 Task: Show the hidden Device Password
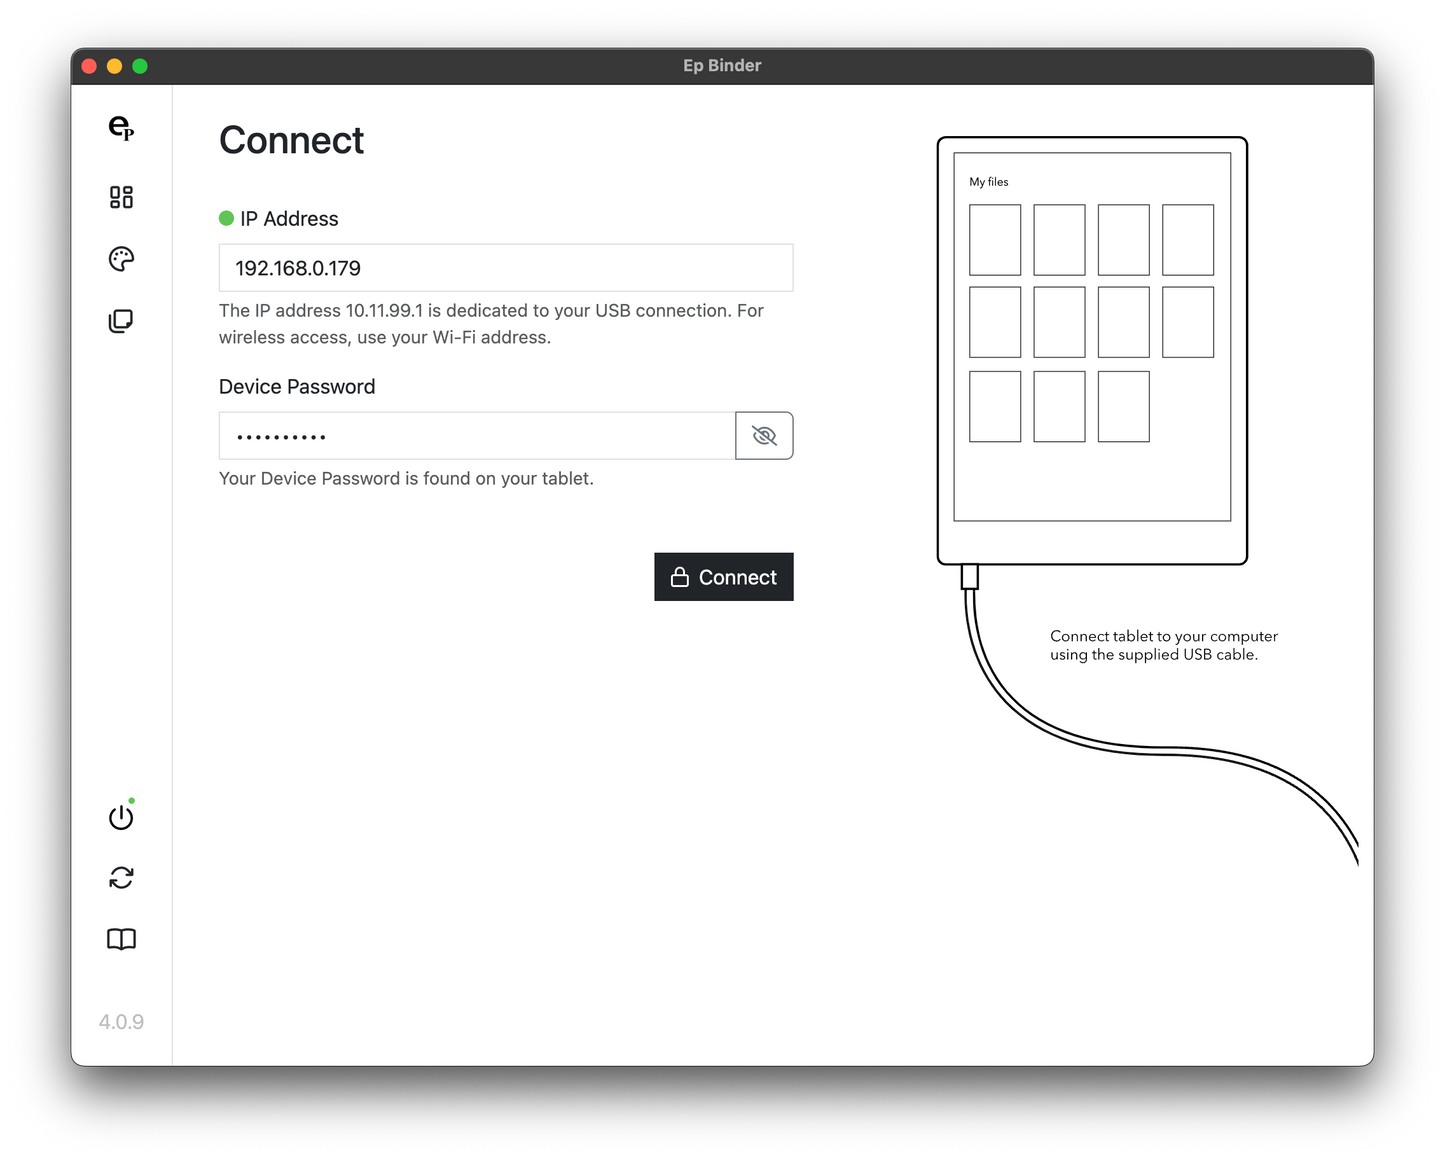click(764, 435)
